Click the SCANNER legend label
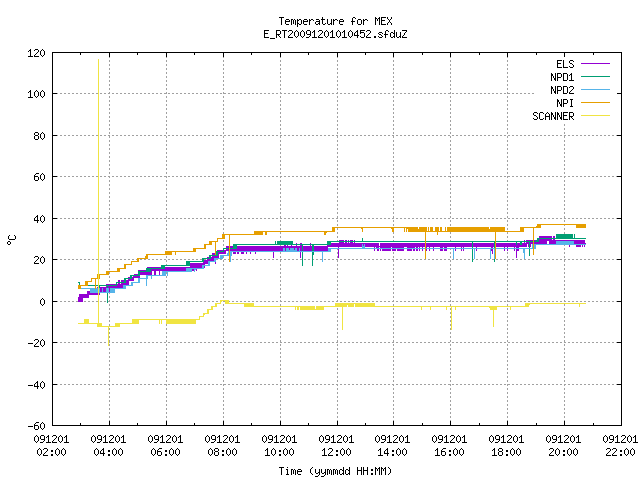The height and width of the screenshot is (480, 640). [x=553, y=116]
